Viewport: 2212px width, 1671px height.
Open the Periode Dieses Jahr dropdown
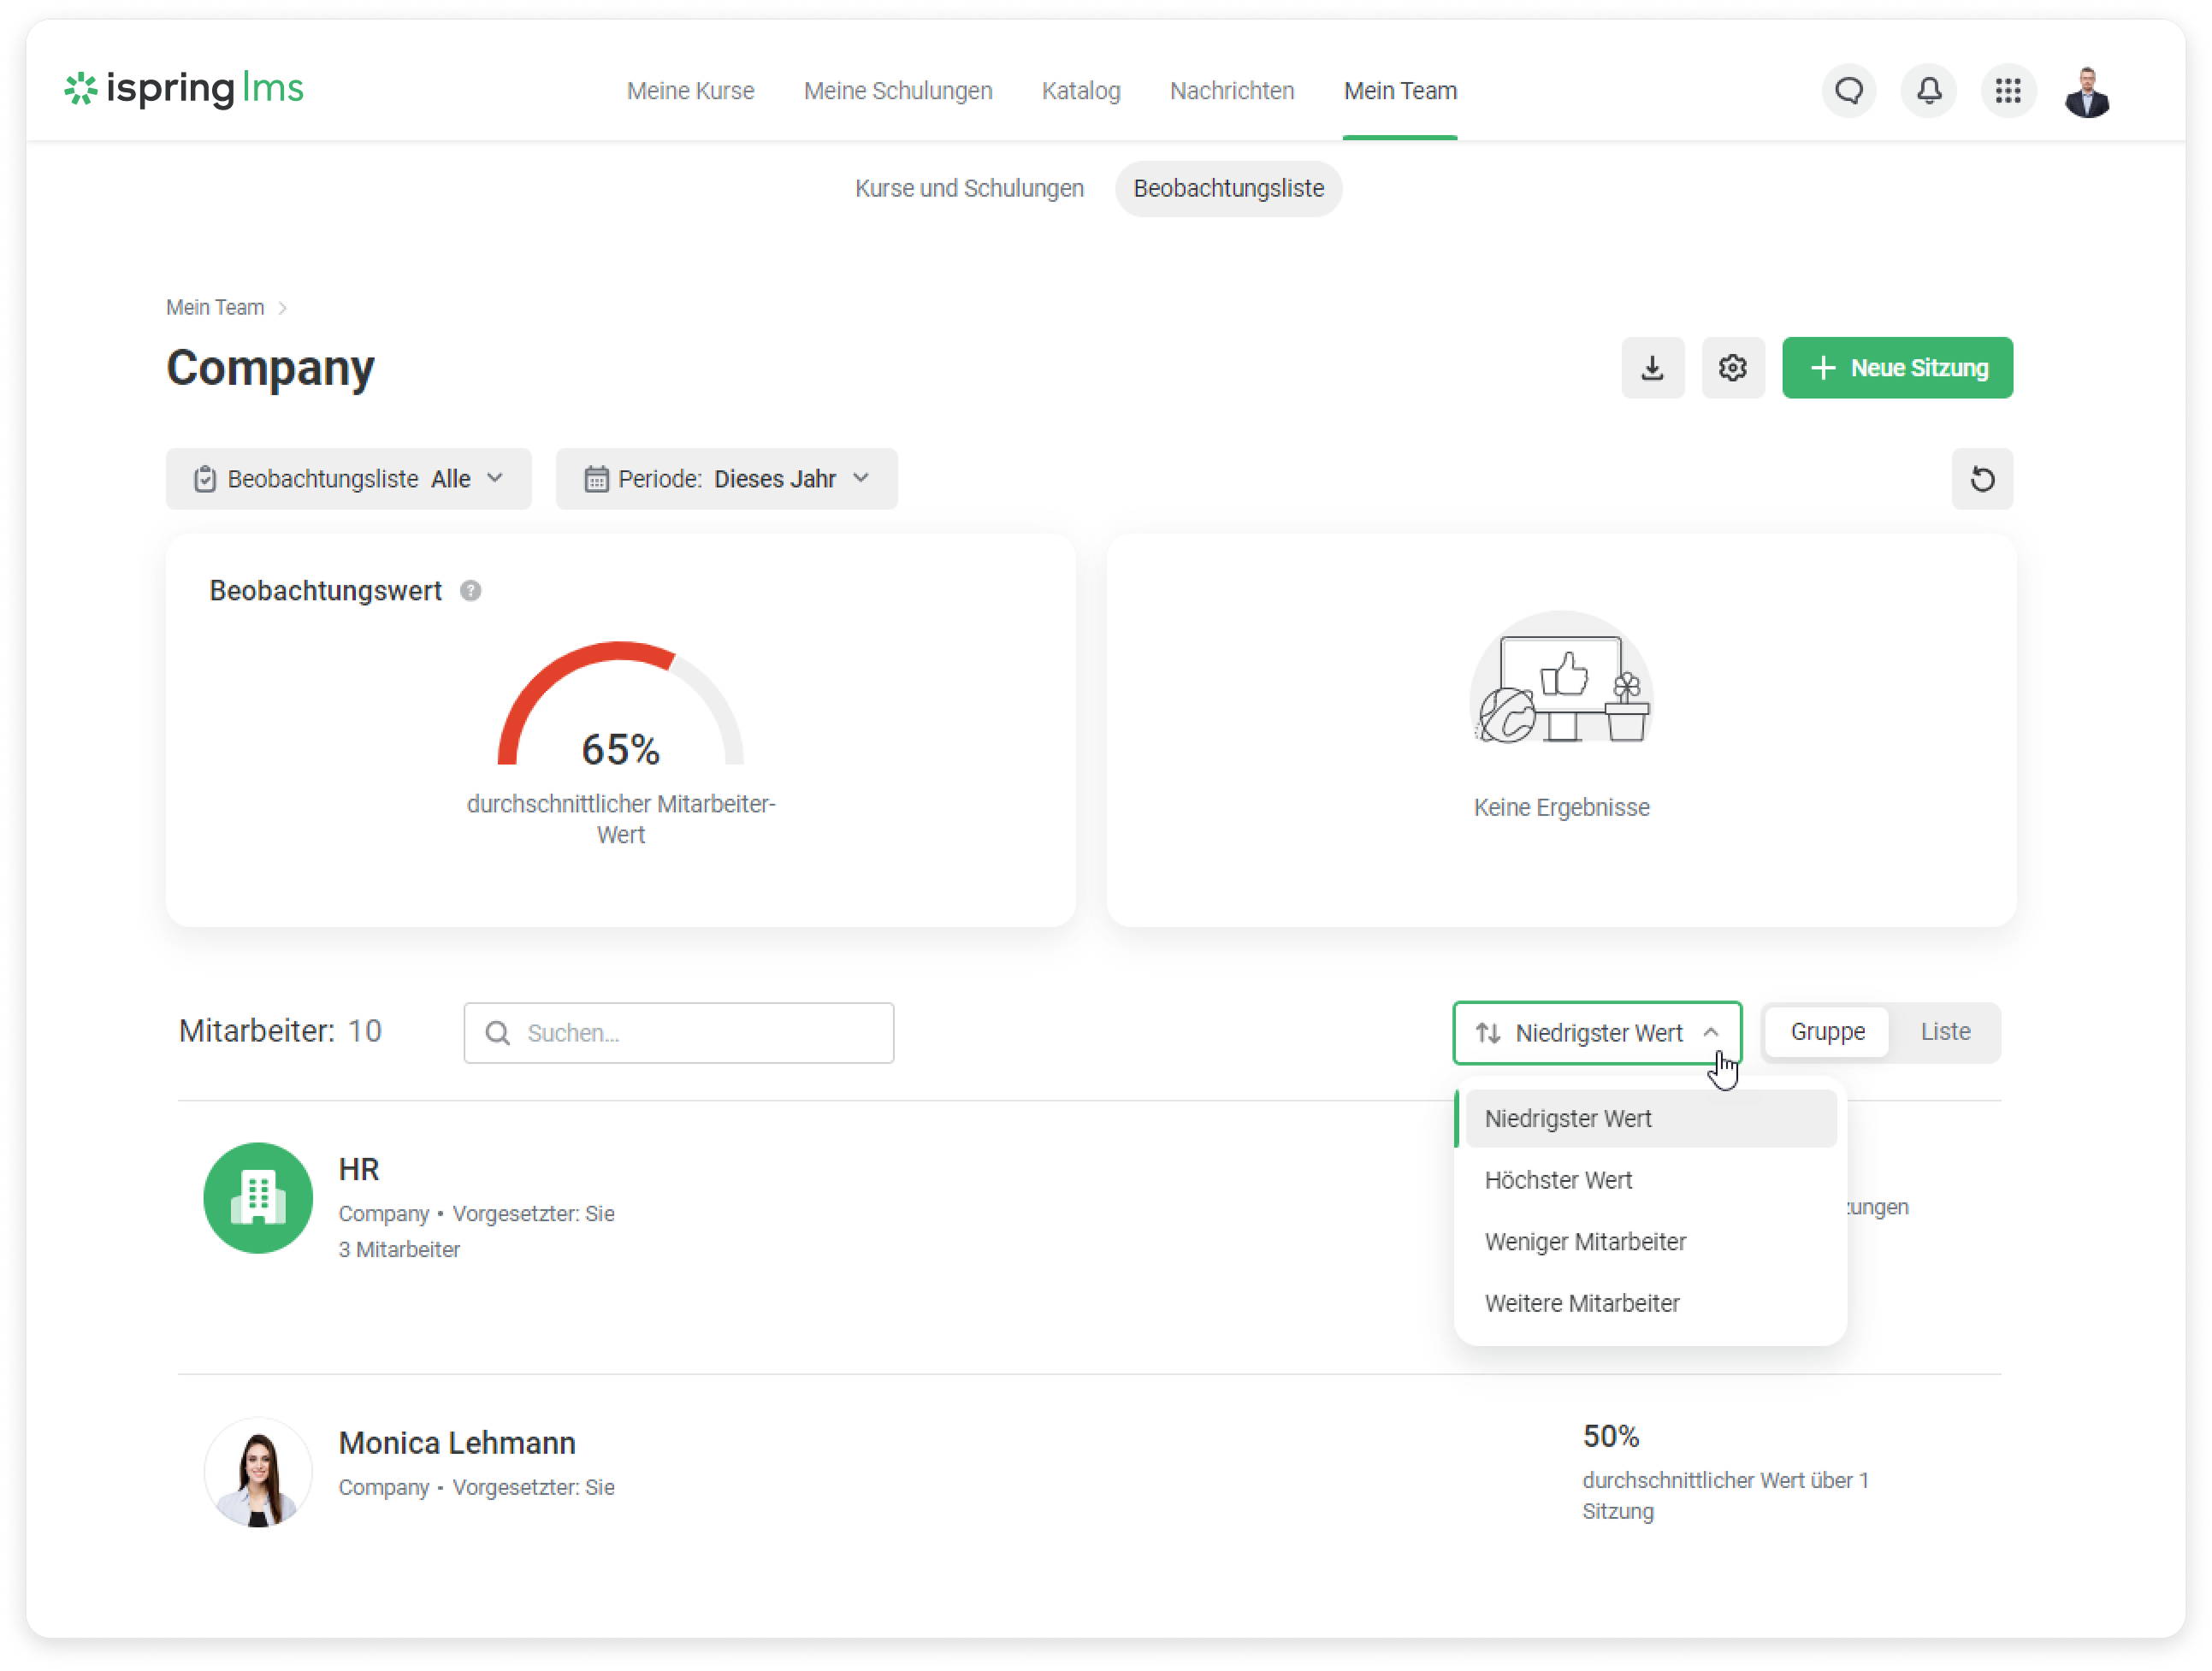point(726,479)
